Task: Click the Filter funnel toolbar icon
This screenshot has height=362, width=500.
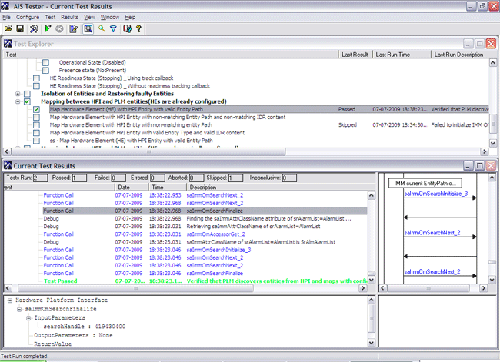Action: (x=113, y=29)
